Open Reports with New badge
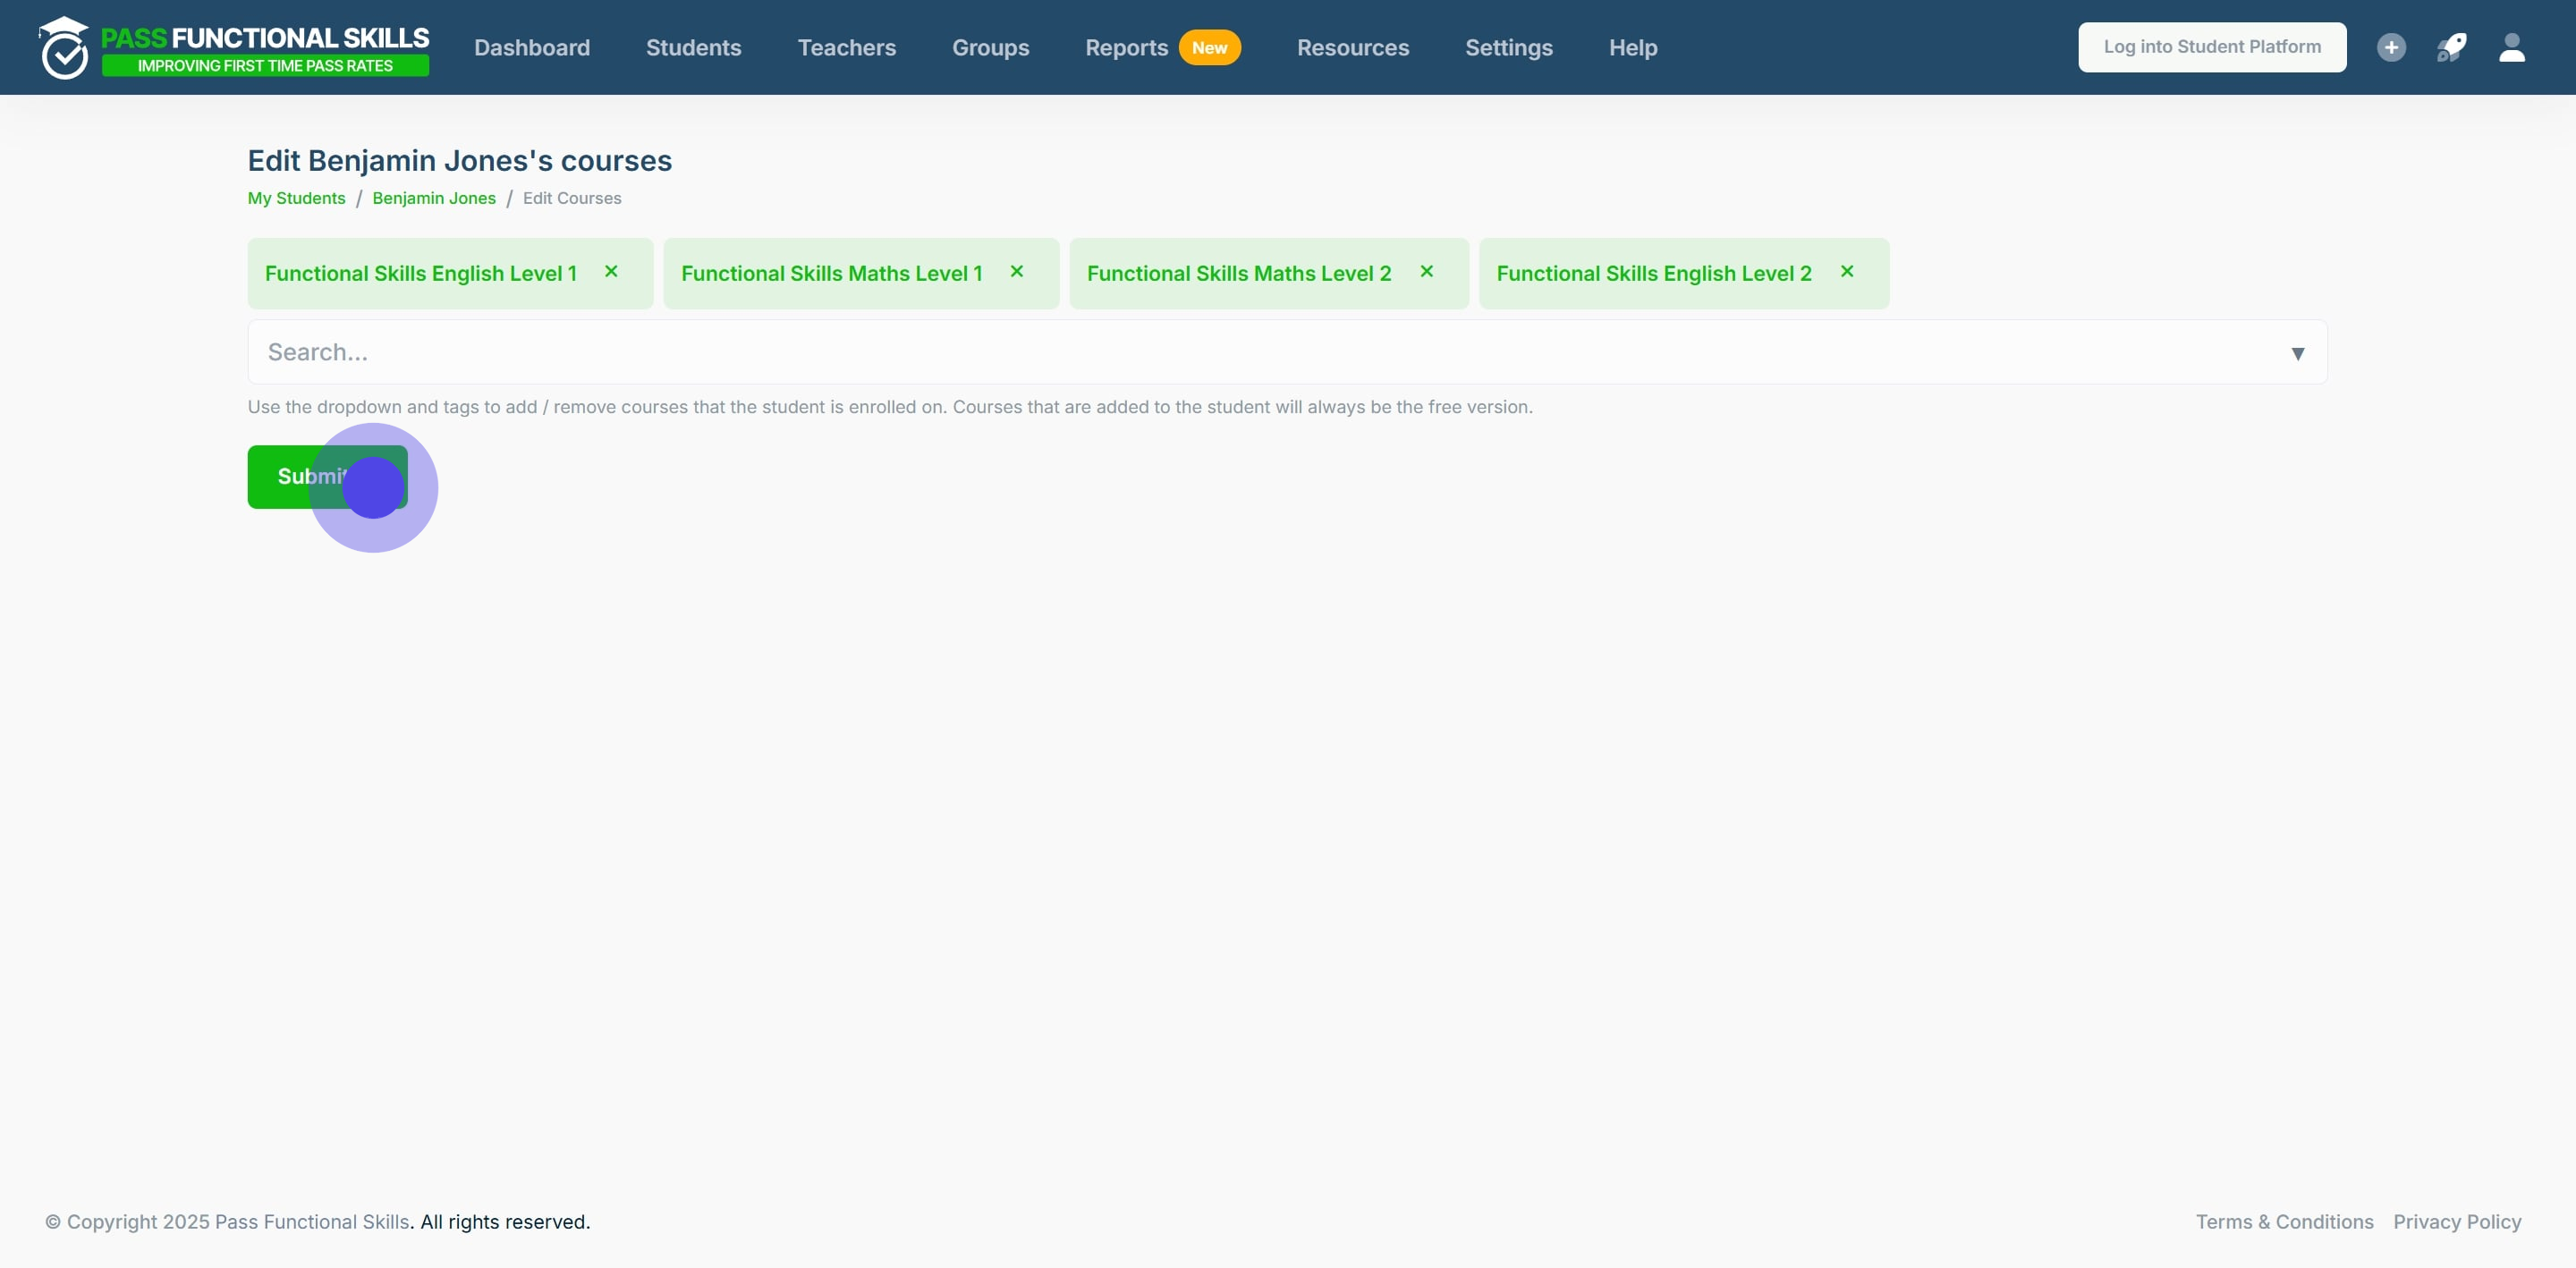The height and width of the screenshot is (1268, 2576). click(x=1126, y=48)
